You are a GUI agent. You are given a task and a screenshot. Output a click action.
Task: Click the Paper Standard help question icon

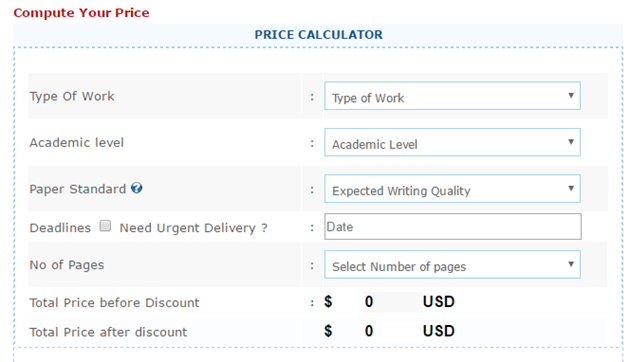[x=137, y=188]
